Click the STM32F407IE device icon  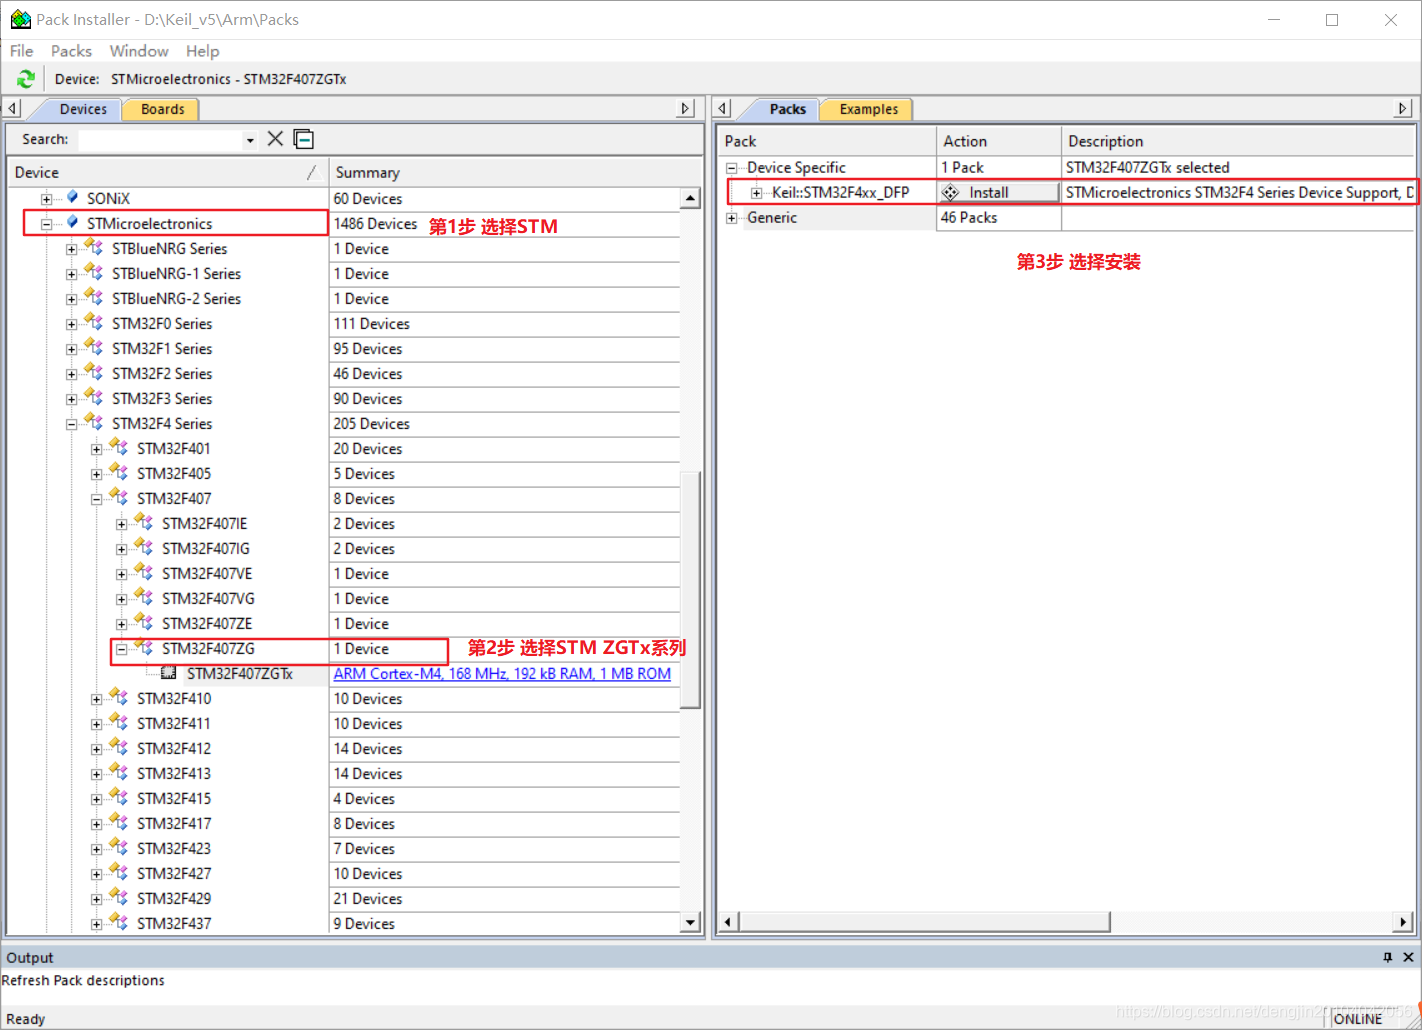tap(144, 522)
